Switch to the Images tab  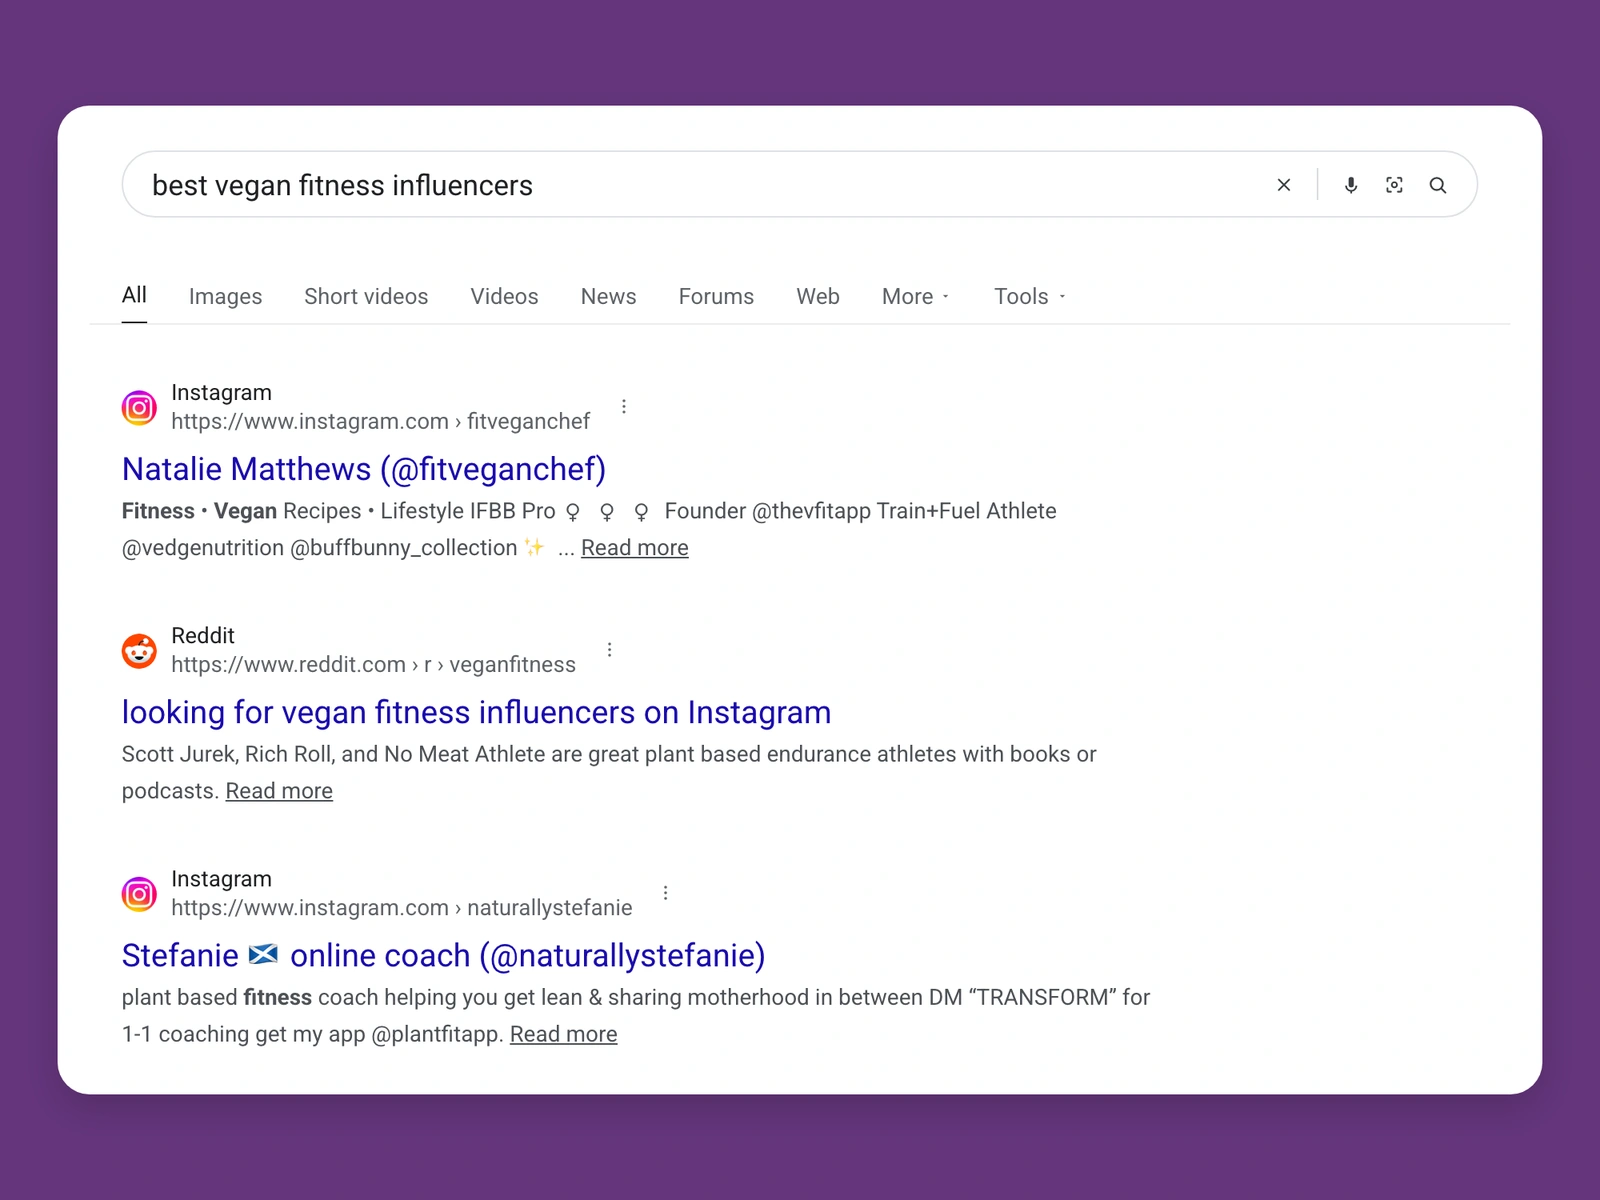click(225, 296)
